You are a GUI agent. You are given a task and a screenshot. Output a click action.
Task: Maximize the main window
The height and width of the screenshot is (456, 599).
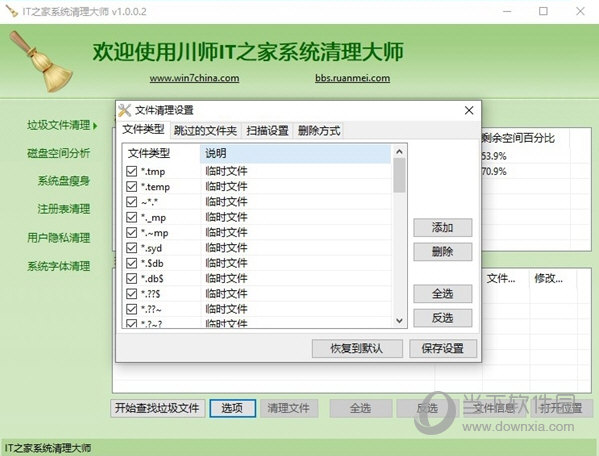(543, 11)
